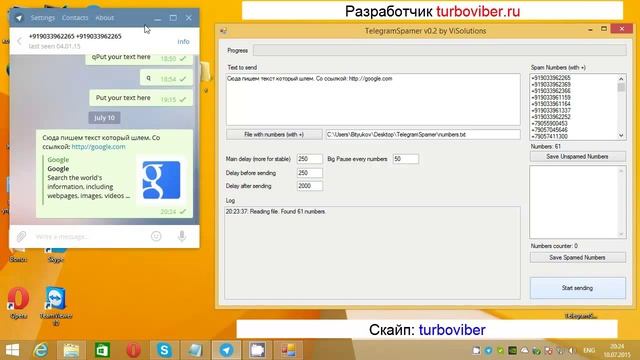Open Opera from the taskbar
The height and width of the screenshot is (360, 640).
(133, 350)
